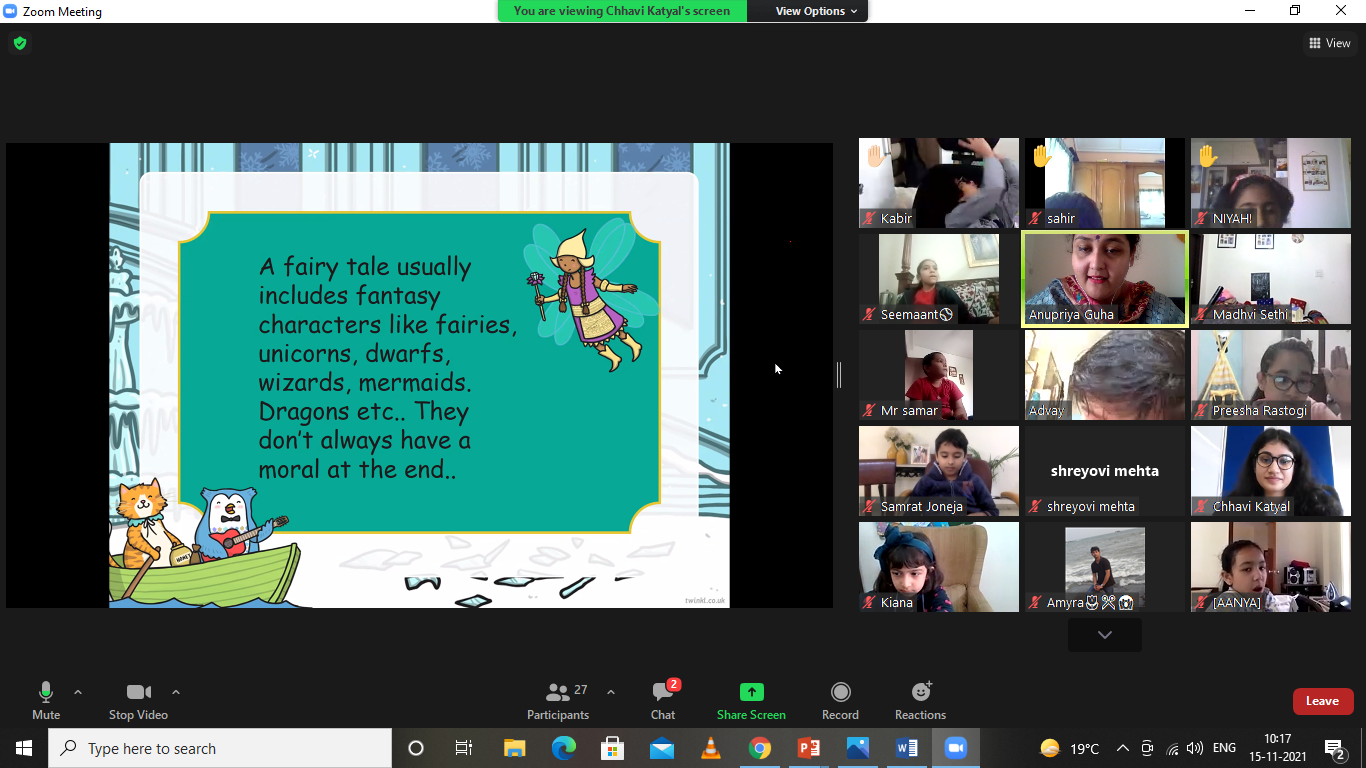Click the green encryption shield icon
Viewport: 1366px width, 768px height.
[x=19, y=43]
